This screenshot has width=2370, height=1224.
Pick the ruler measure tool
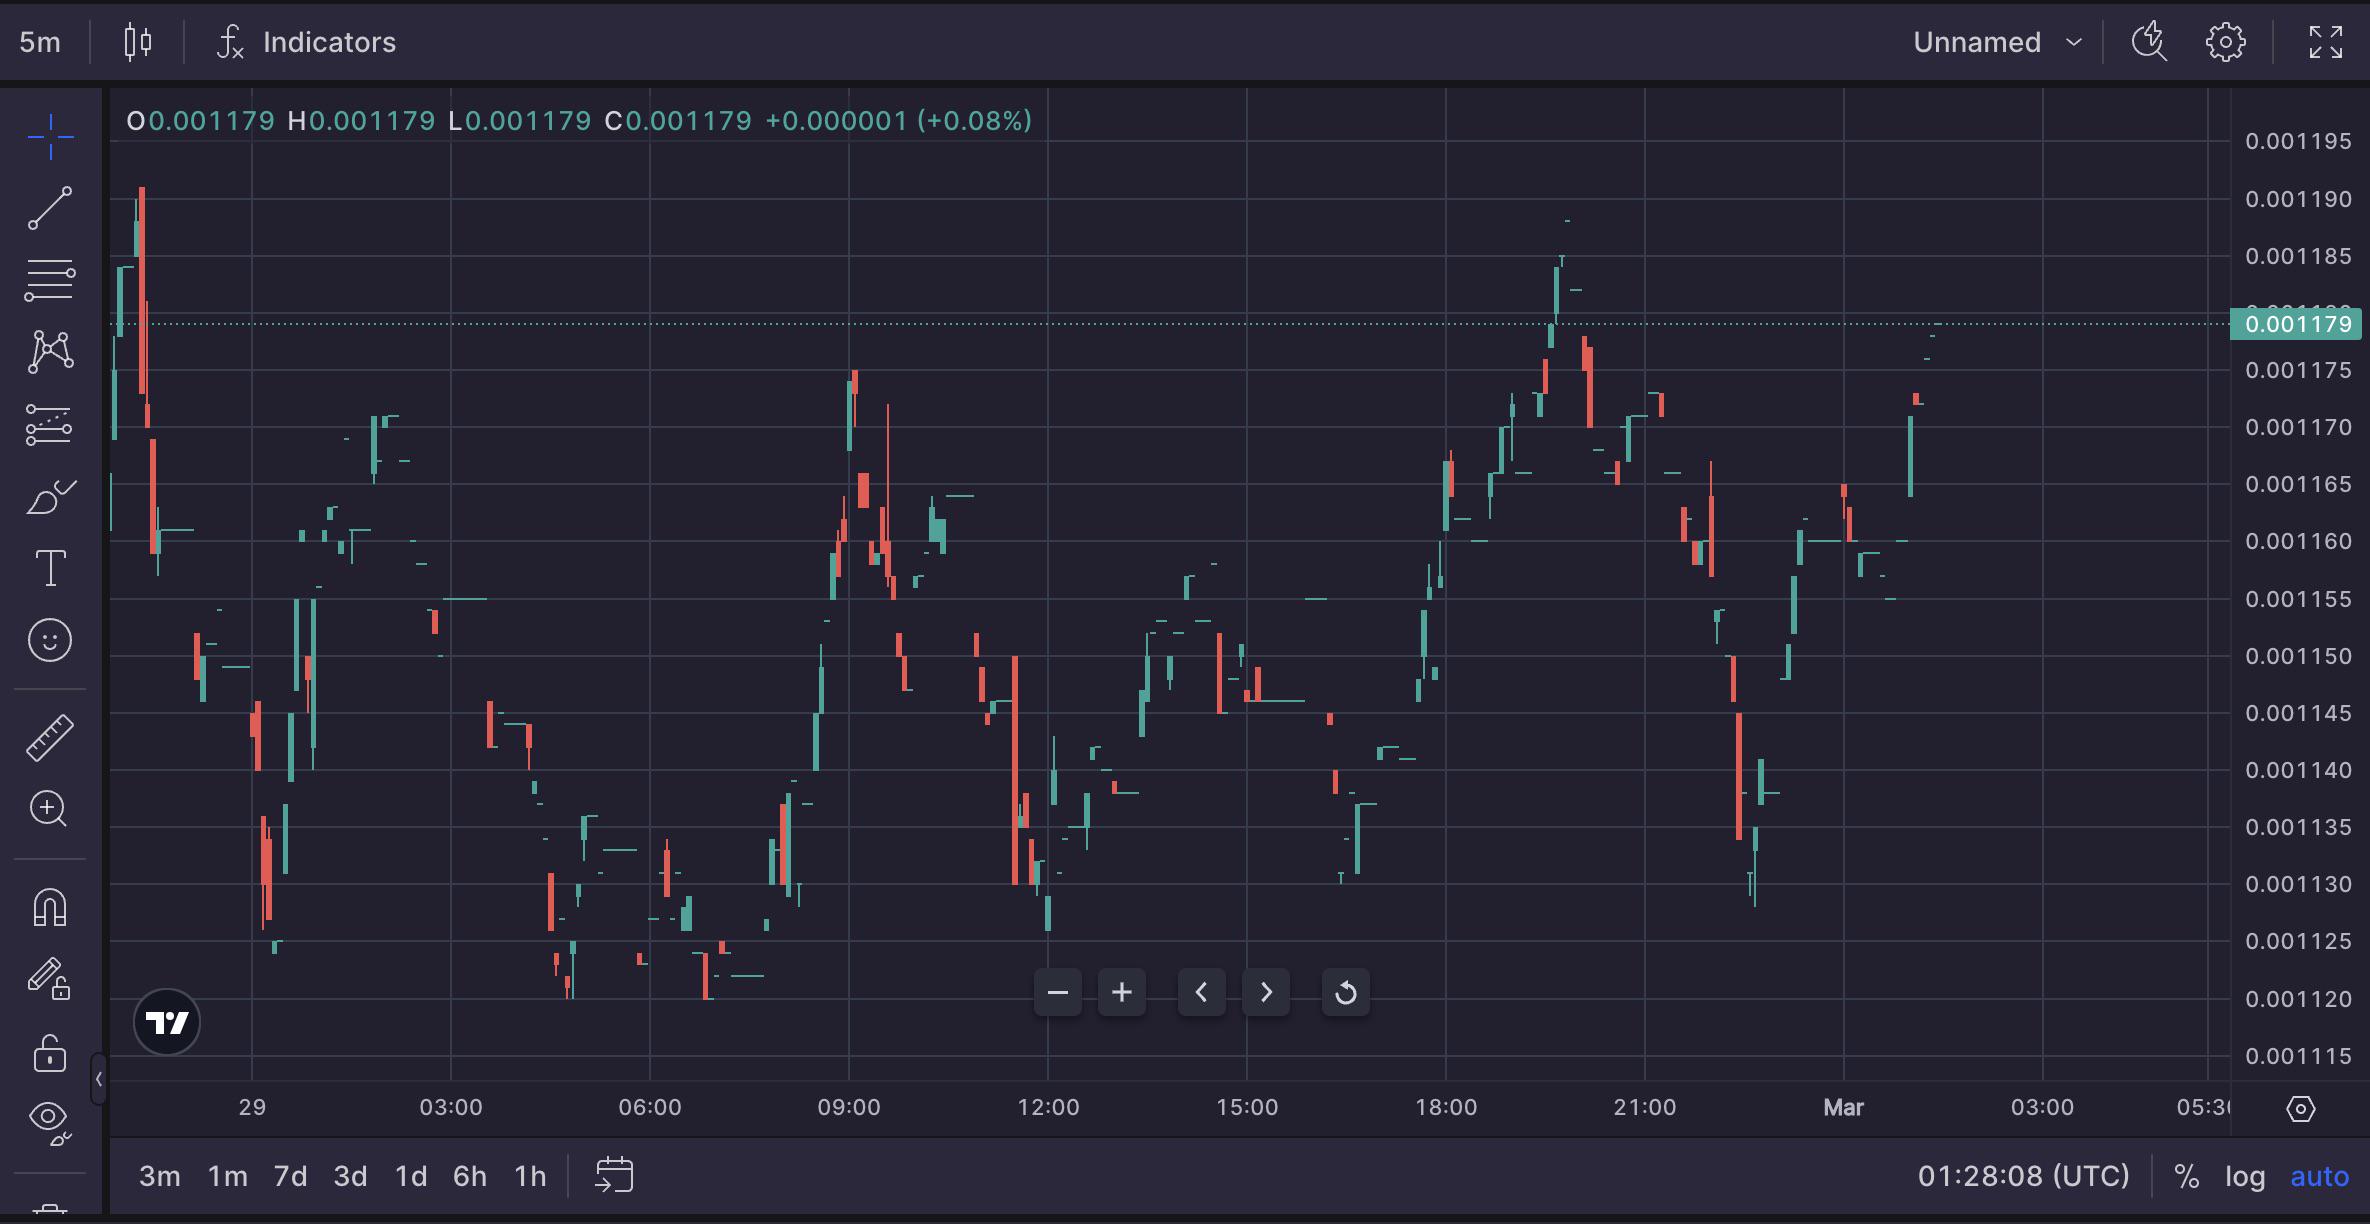click(50, 738)
